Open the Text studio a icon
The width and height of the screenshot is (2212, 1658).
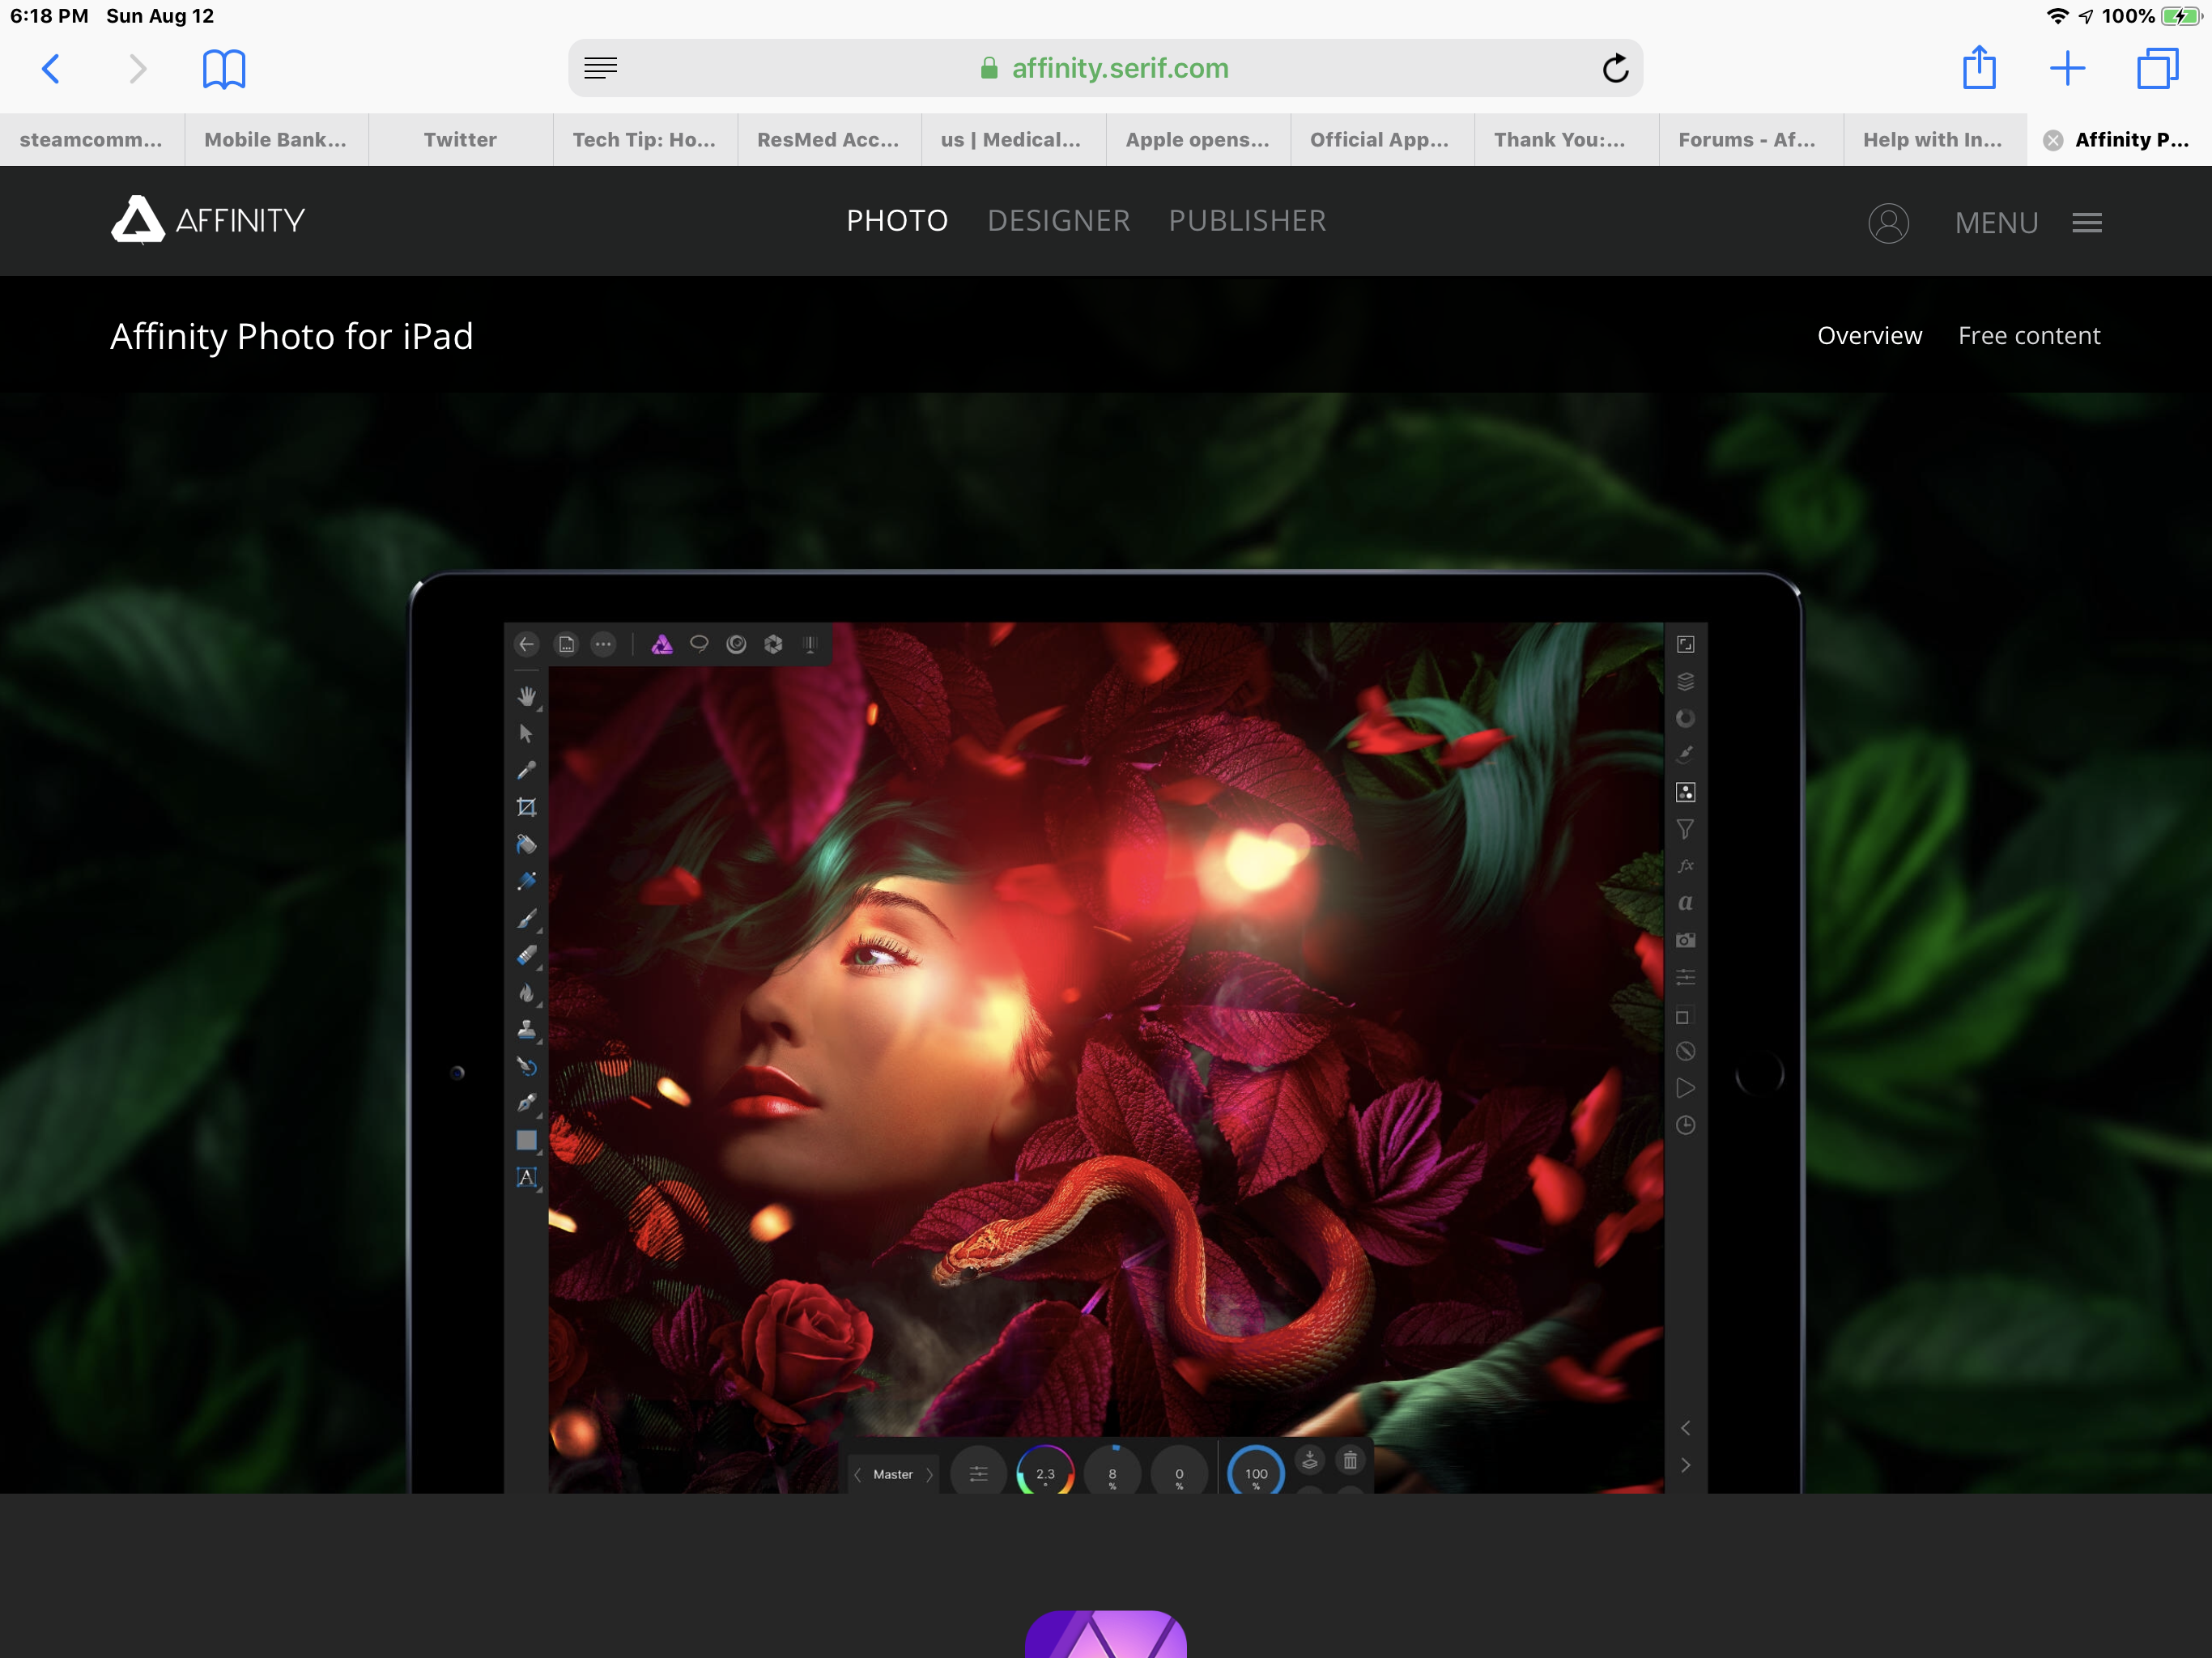coord(1685,903)
